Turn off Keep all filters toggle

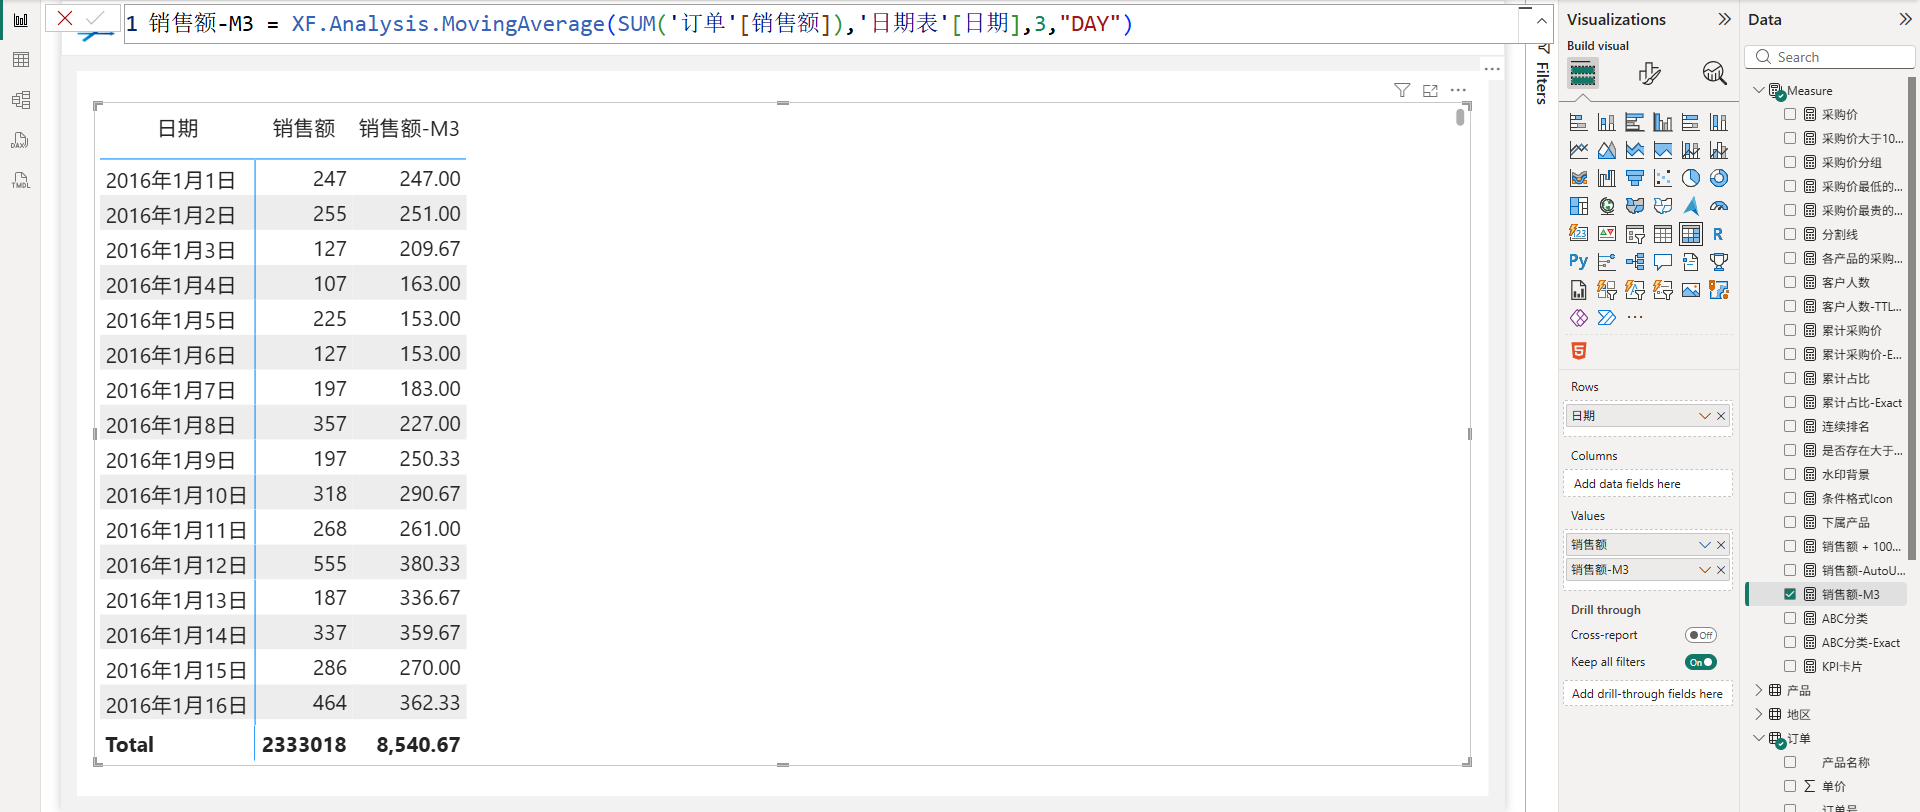click(1700, 662)
